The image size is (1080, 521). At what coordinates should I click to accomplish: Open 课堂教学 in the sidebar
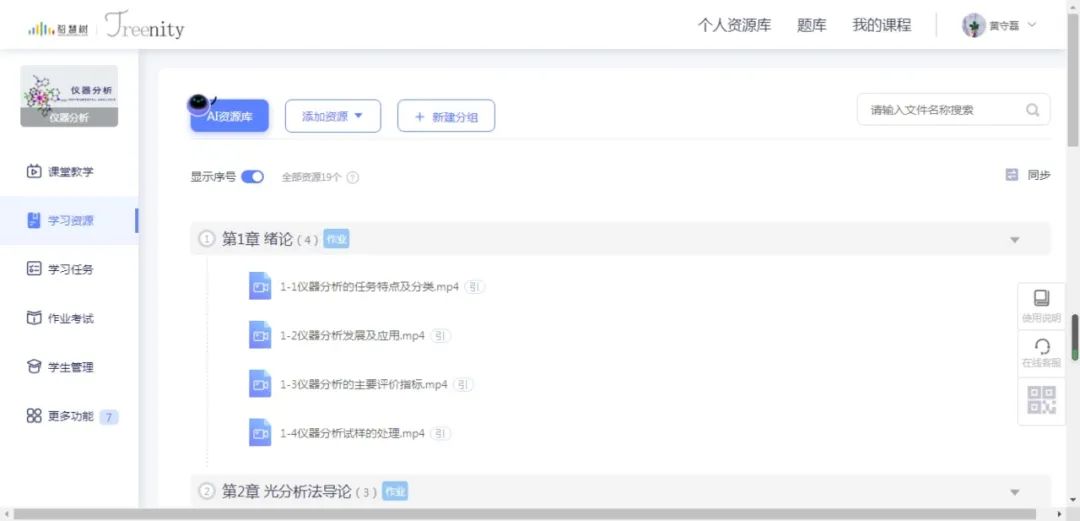click(69, 172)
